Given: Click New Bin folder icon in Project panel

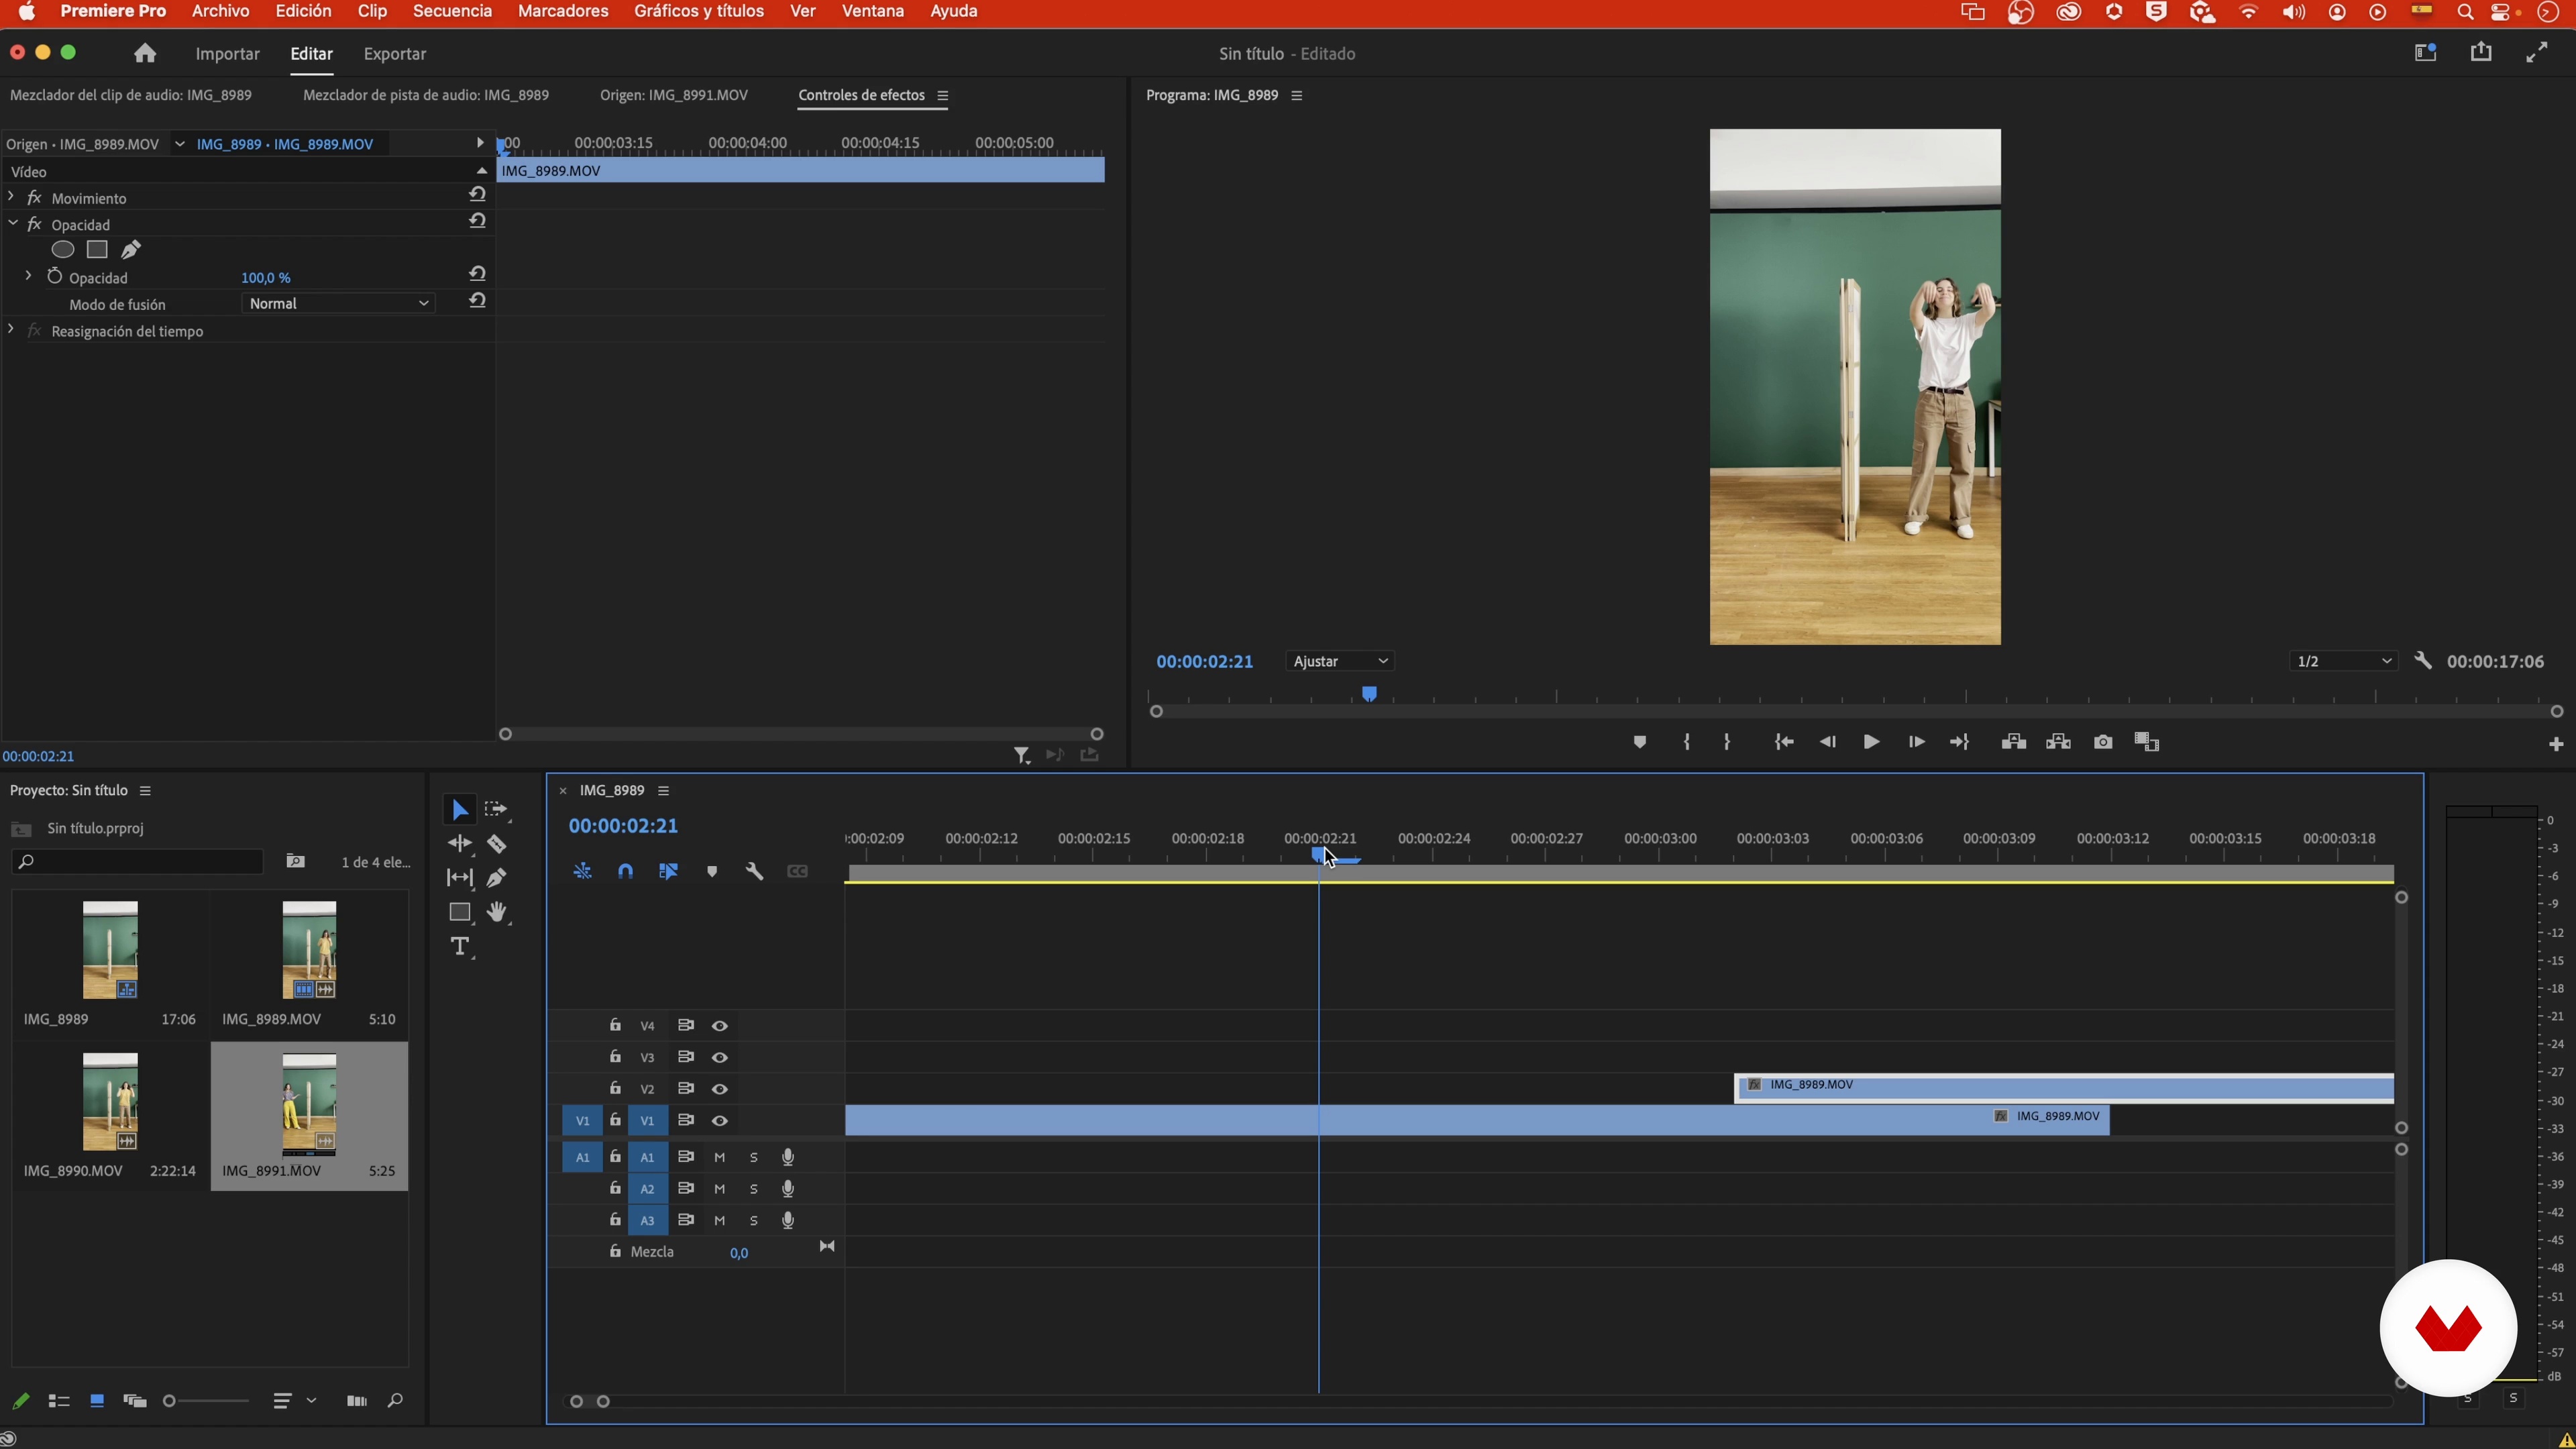Looking at the screenshot, I should click(295, 861).
